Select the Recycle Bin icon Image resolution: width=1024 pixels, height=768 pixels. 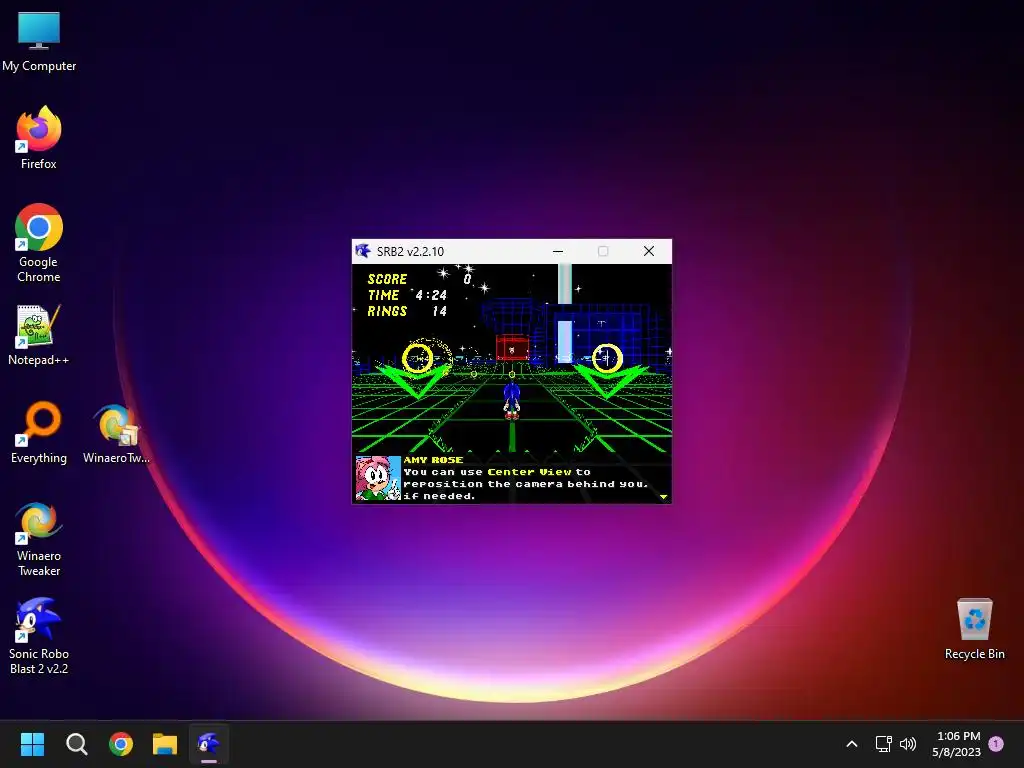(974, 629)
